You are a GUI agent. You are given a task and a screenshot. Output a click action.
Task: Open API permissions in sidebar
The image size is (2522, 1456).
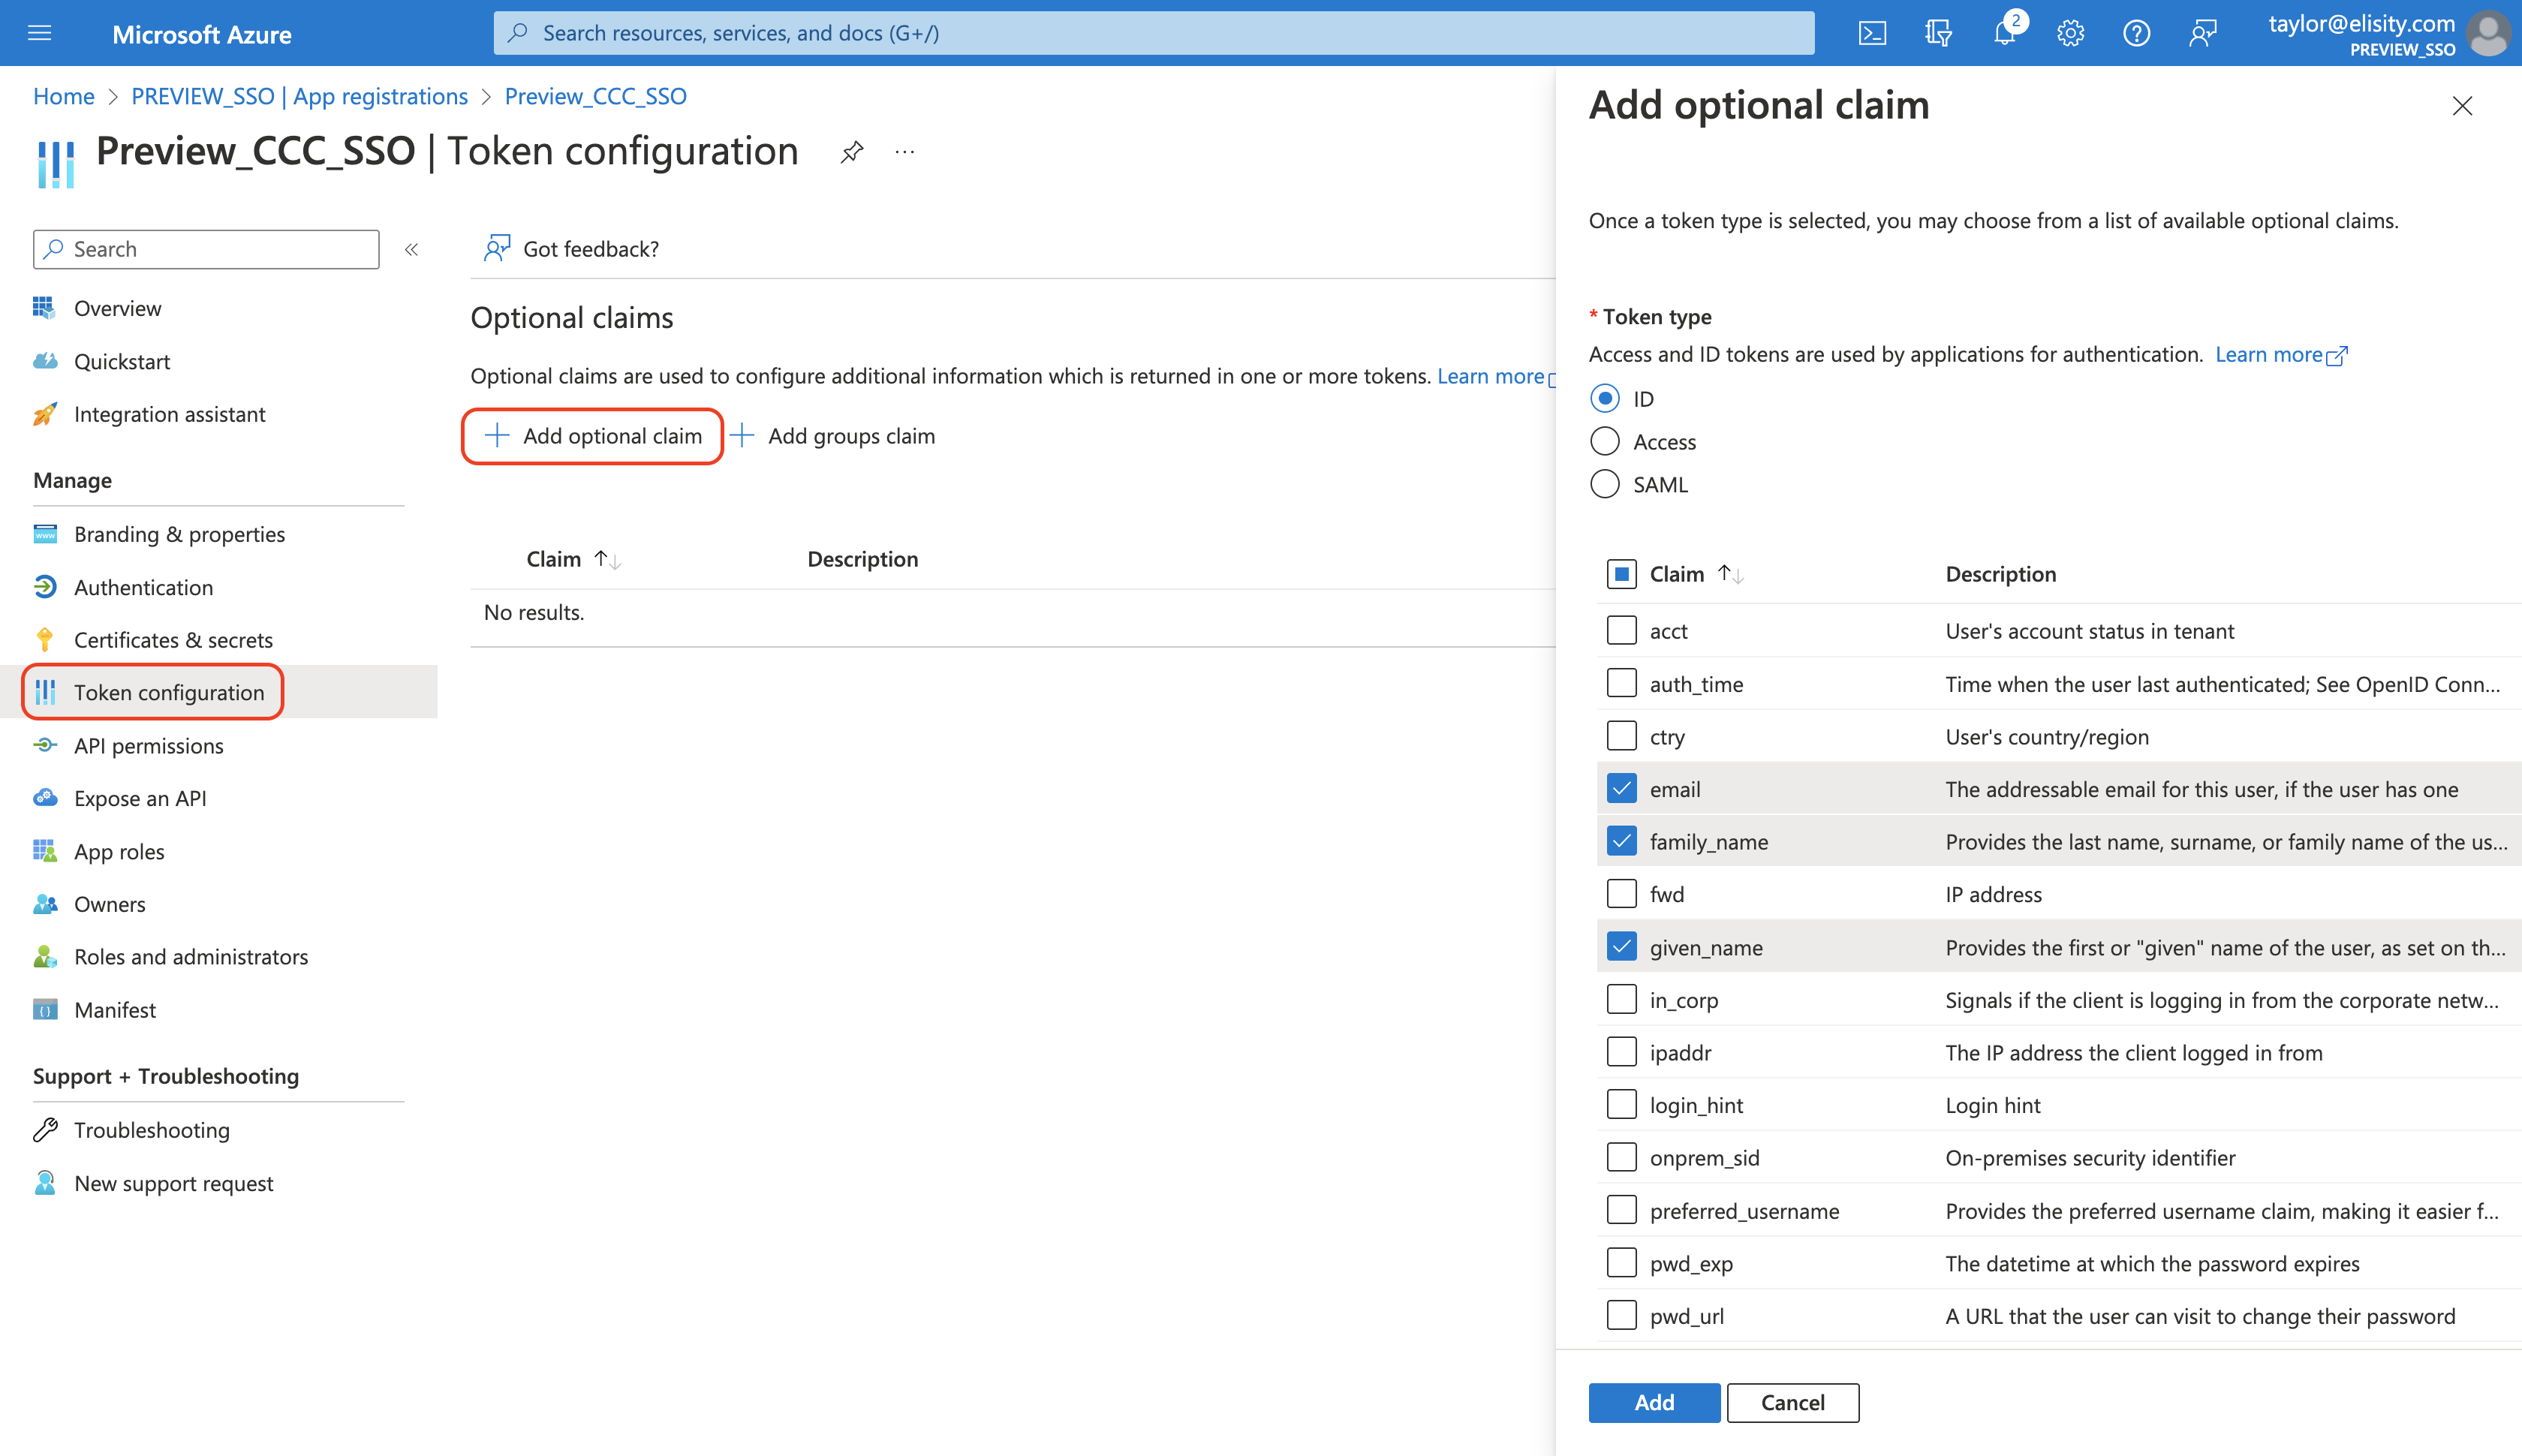(x=148, y=745)
